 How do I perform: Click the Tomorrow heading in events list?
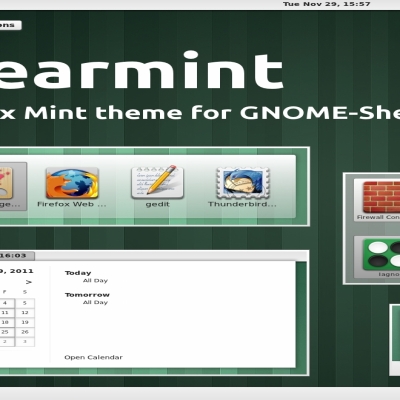(x=87, y=295)
